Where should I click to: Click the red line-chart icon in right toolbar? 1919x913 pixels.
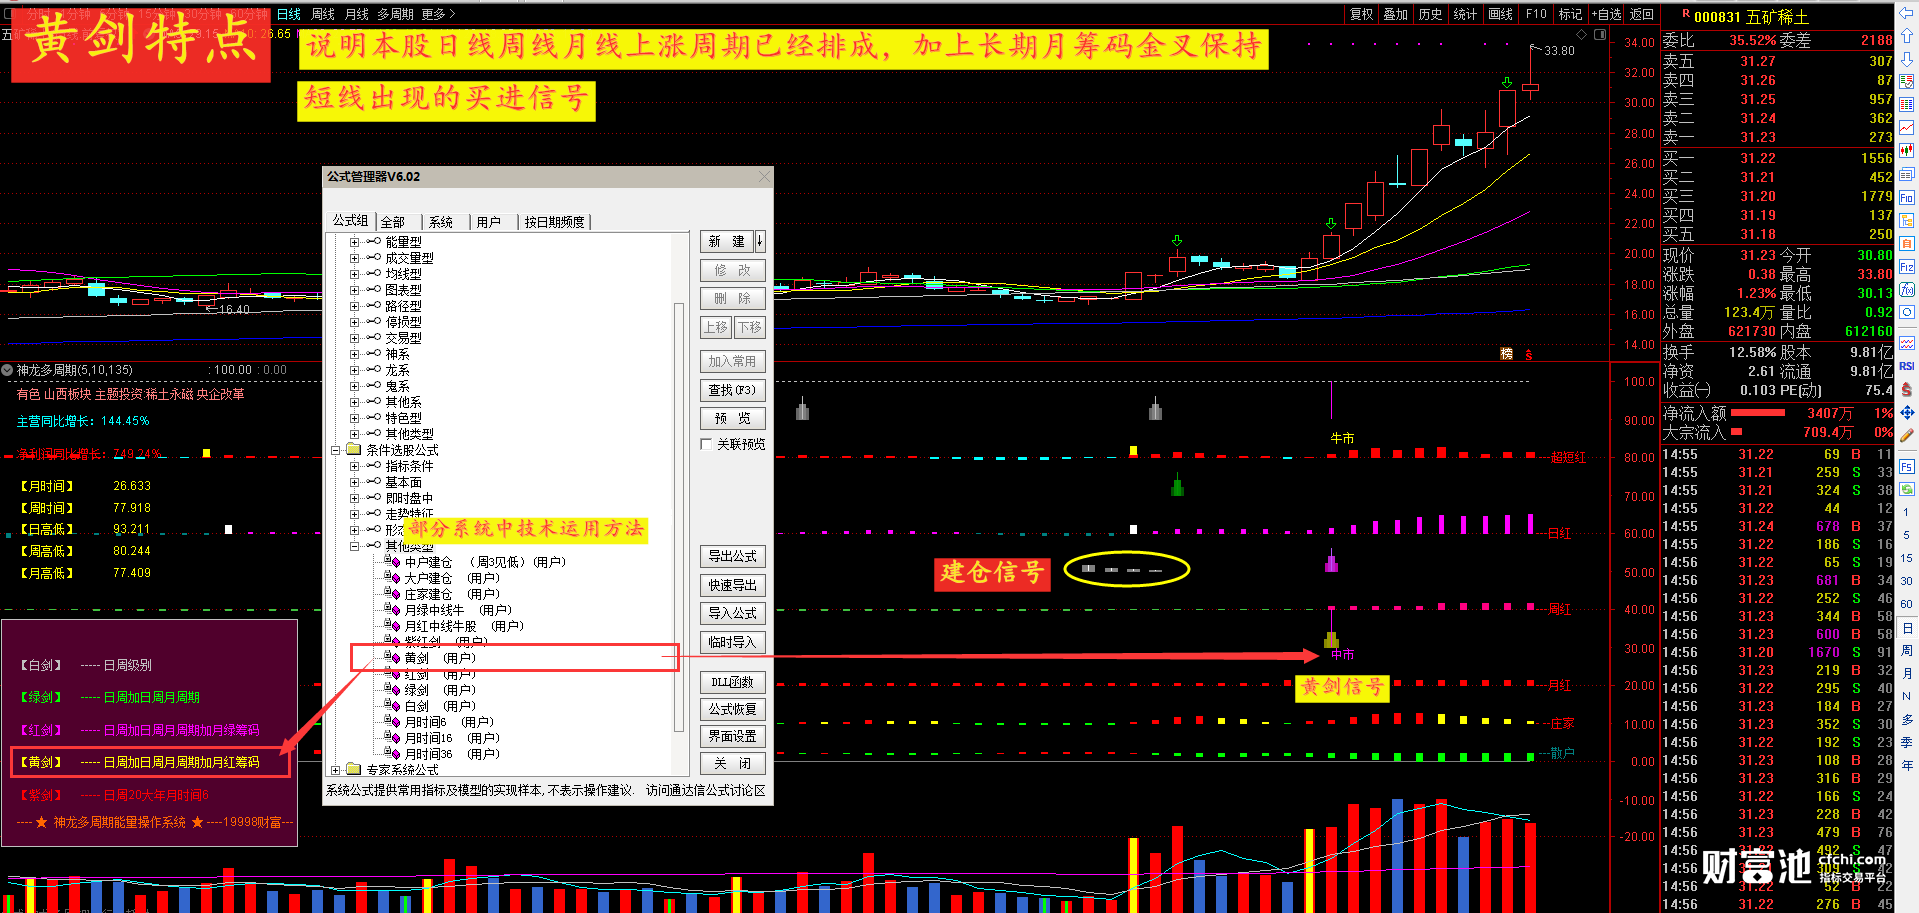tap(1907, 127)
